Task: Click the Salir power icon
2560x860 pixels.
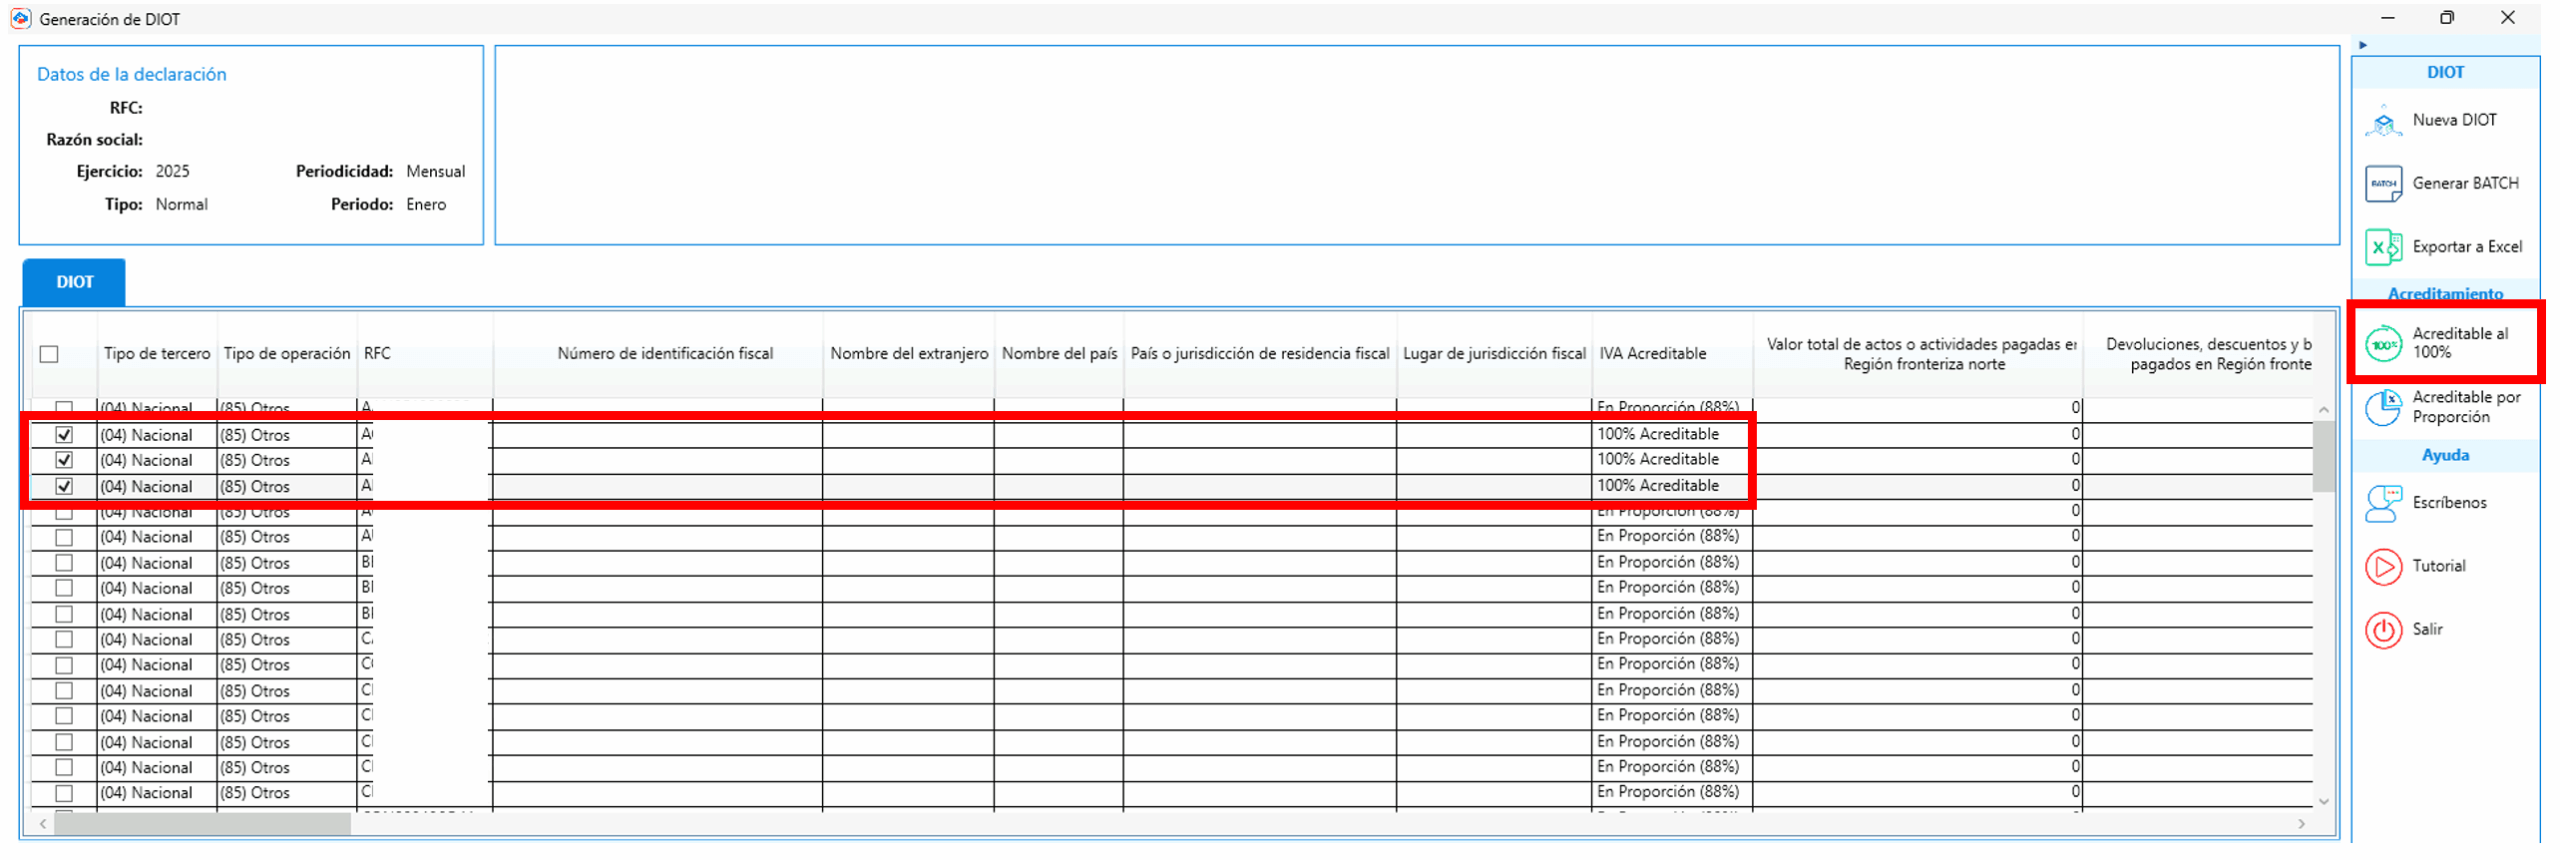Action: pyautogui.click(x=2383, y=631)
